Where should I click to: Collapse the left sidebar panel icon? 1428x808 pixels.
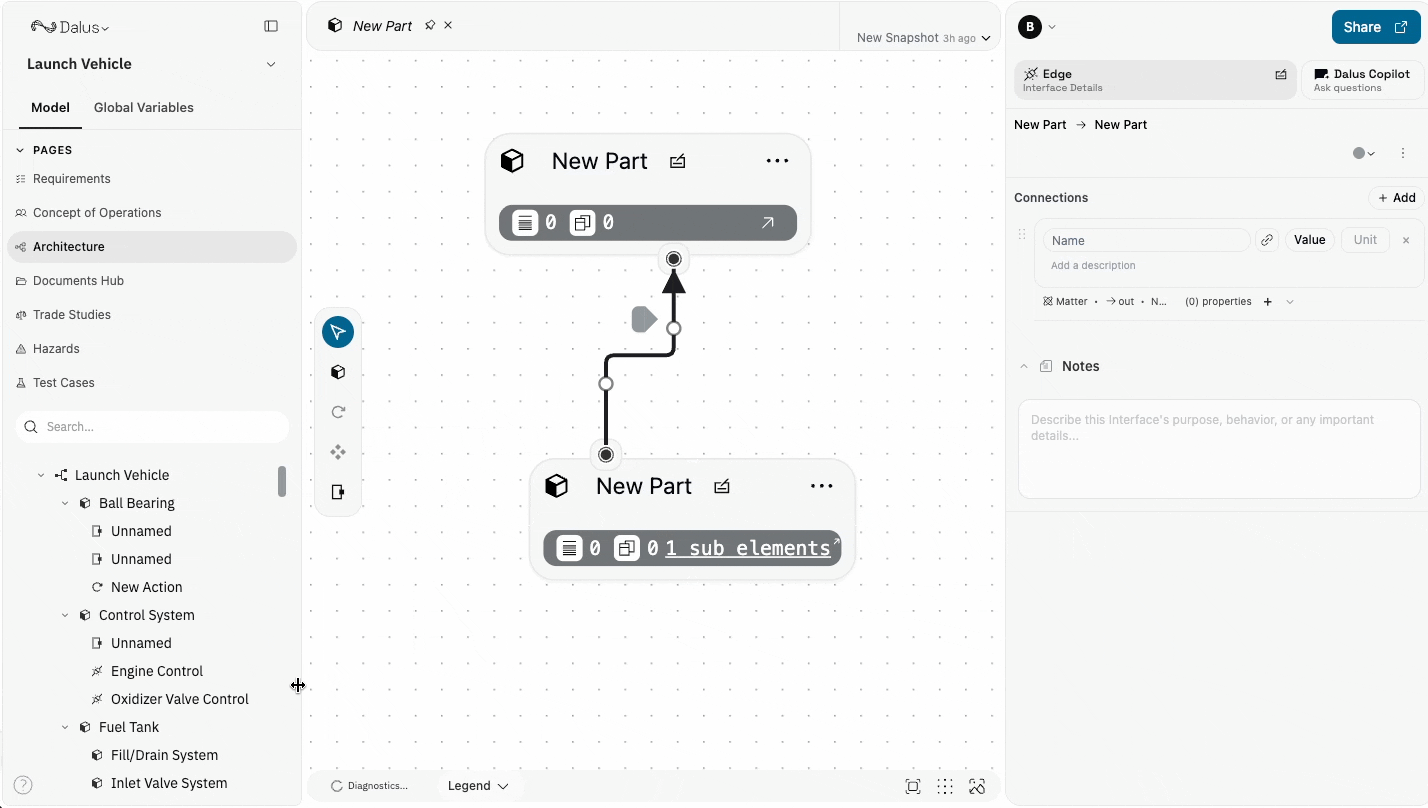(271, 26)
